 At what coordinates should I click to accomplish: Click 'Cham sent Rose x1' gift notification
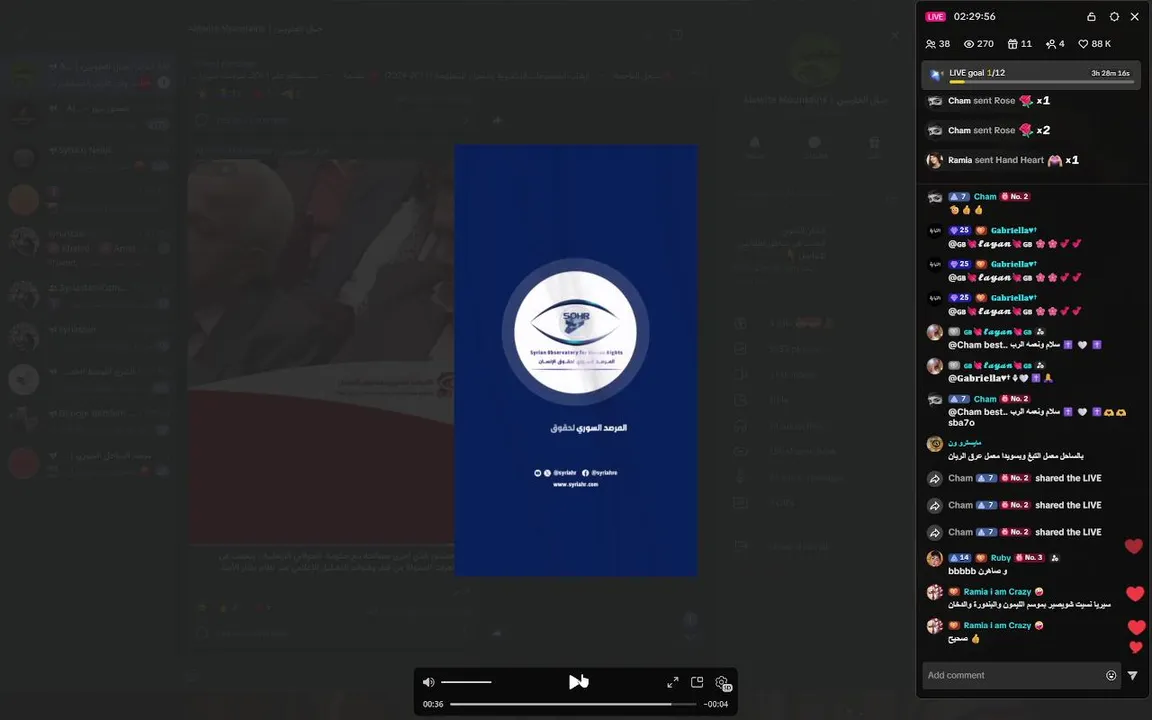(x=988, y=101)
